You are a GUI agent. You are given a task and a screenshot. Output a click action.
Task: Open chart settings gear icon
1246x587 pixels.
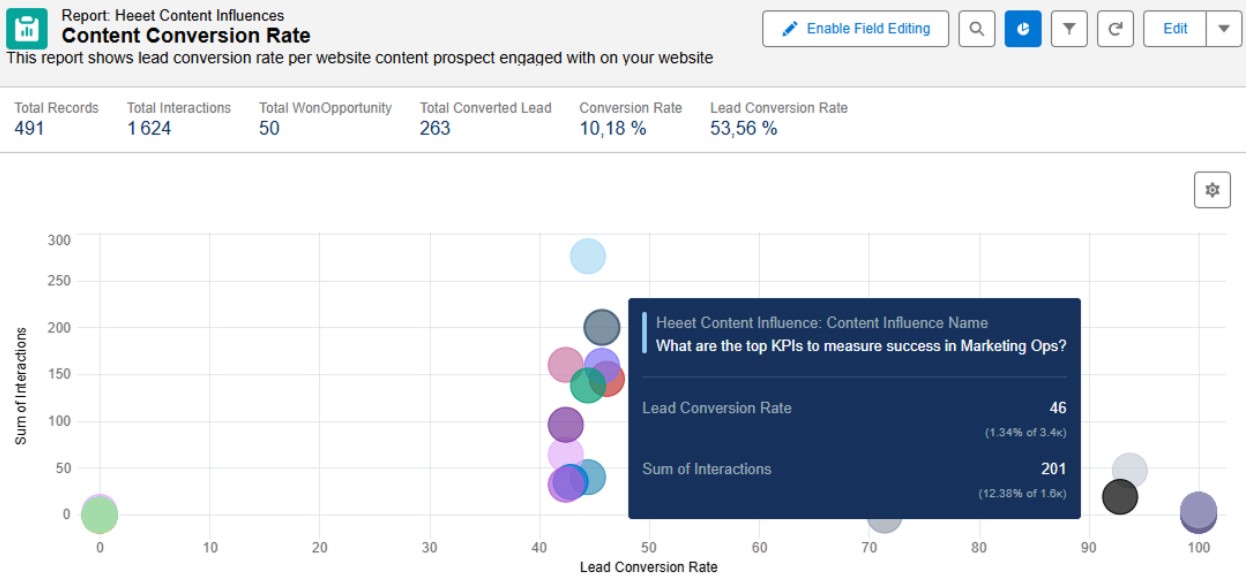tap(1212, 190)
